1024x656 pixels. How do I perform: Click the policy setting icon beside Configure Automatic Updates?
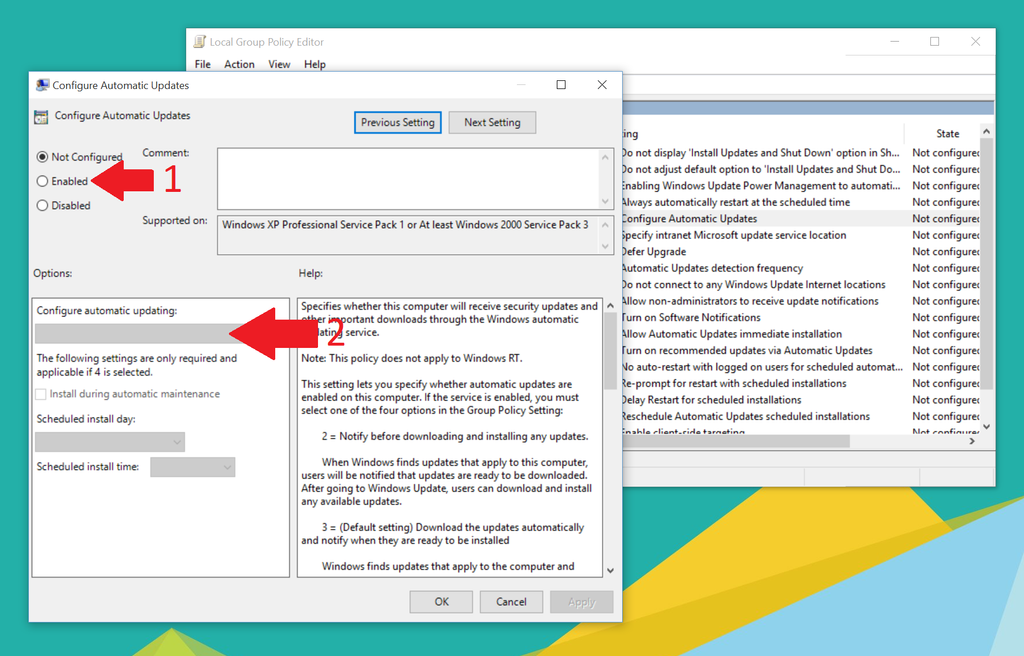40,116
